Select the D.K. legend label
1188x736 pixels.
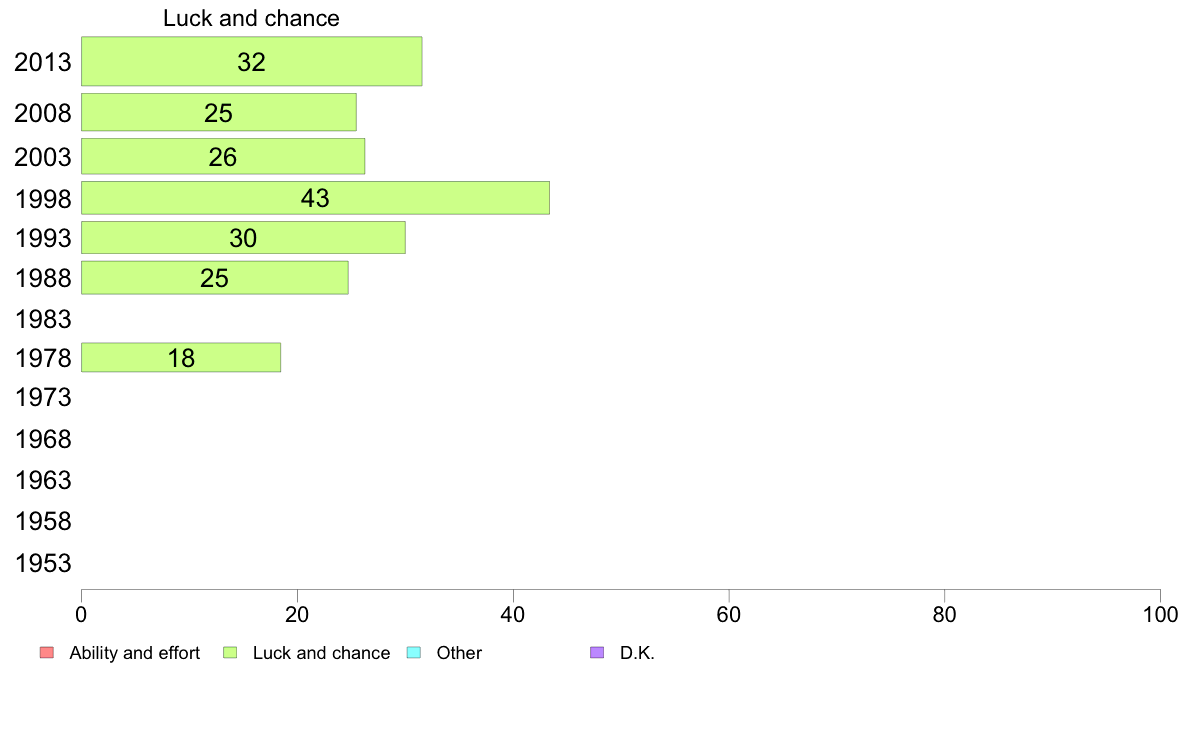637,653
